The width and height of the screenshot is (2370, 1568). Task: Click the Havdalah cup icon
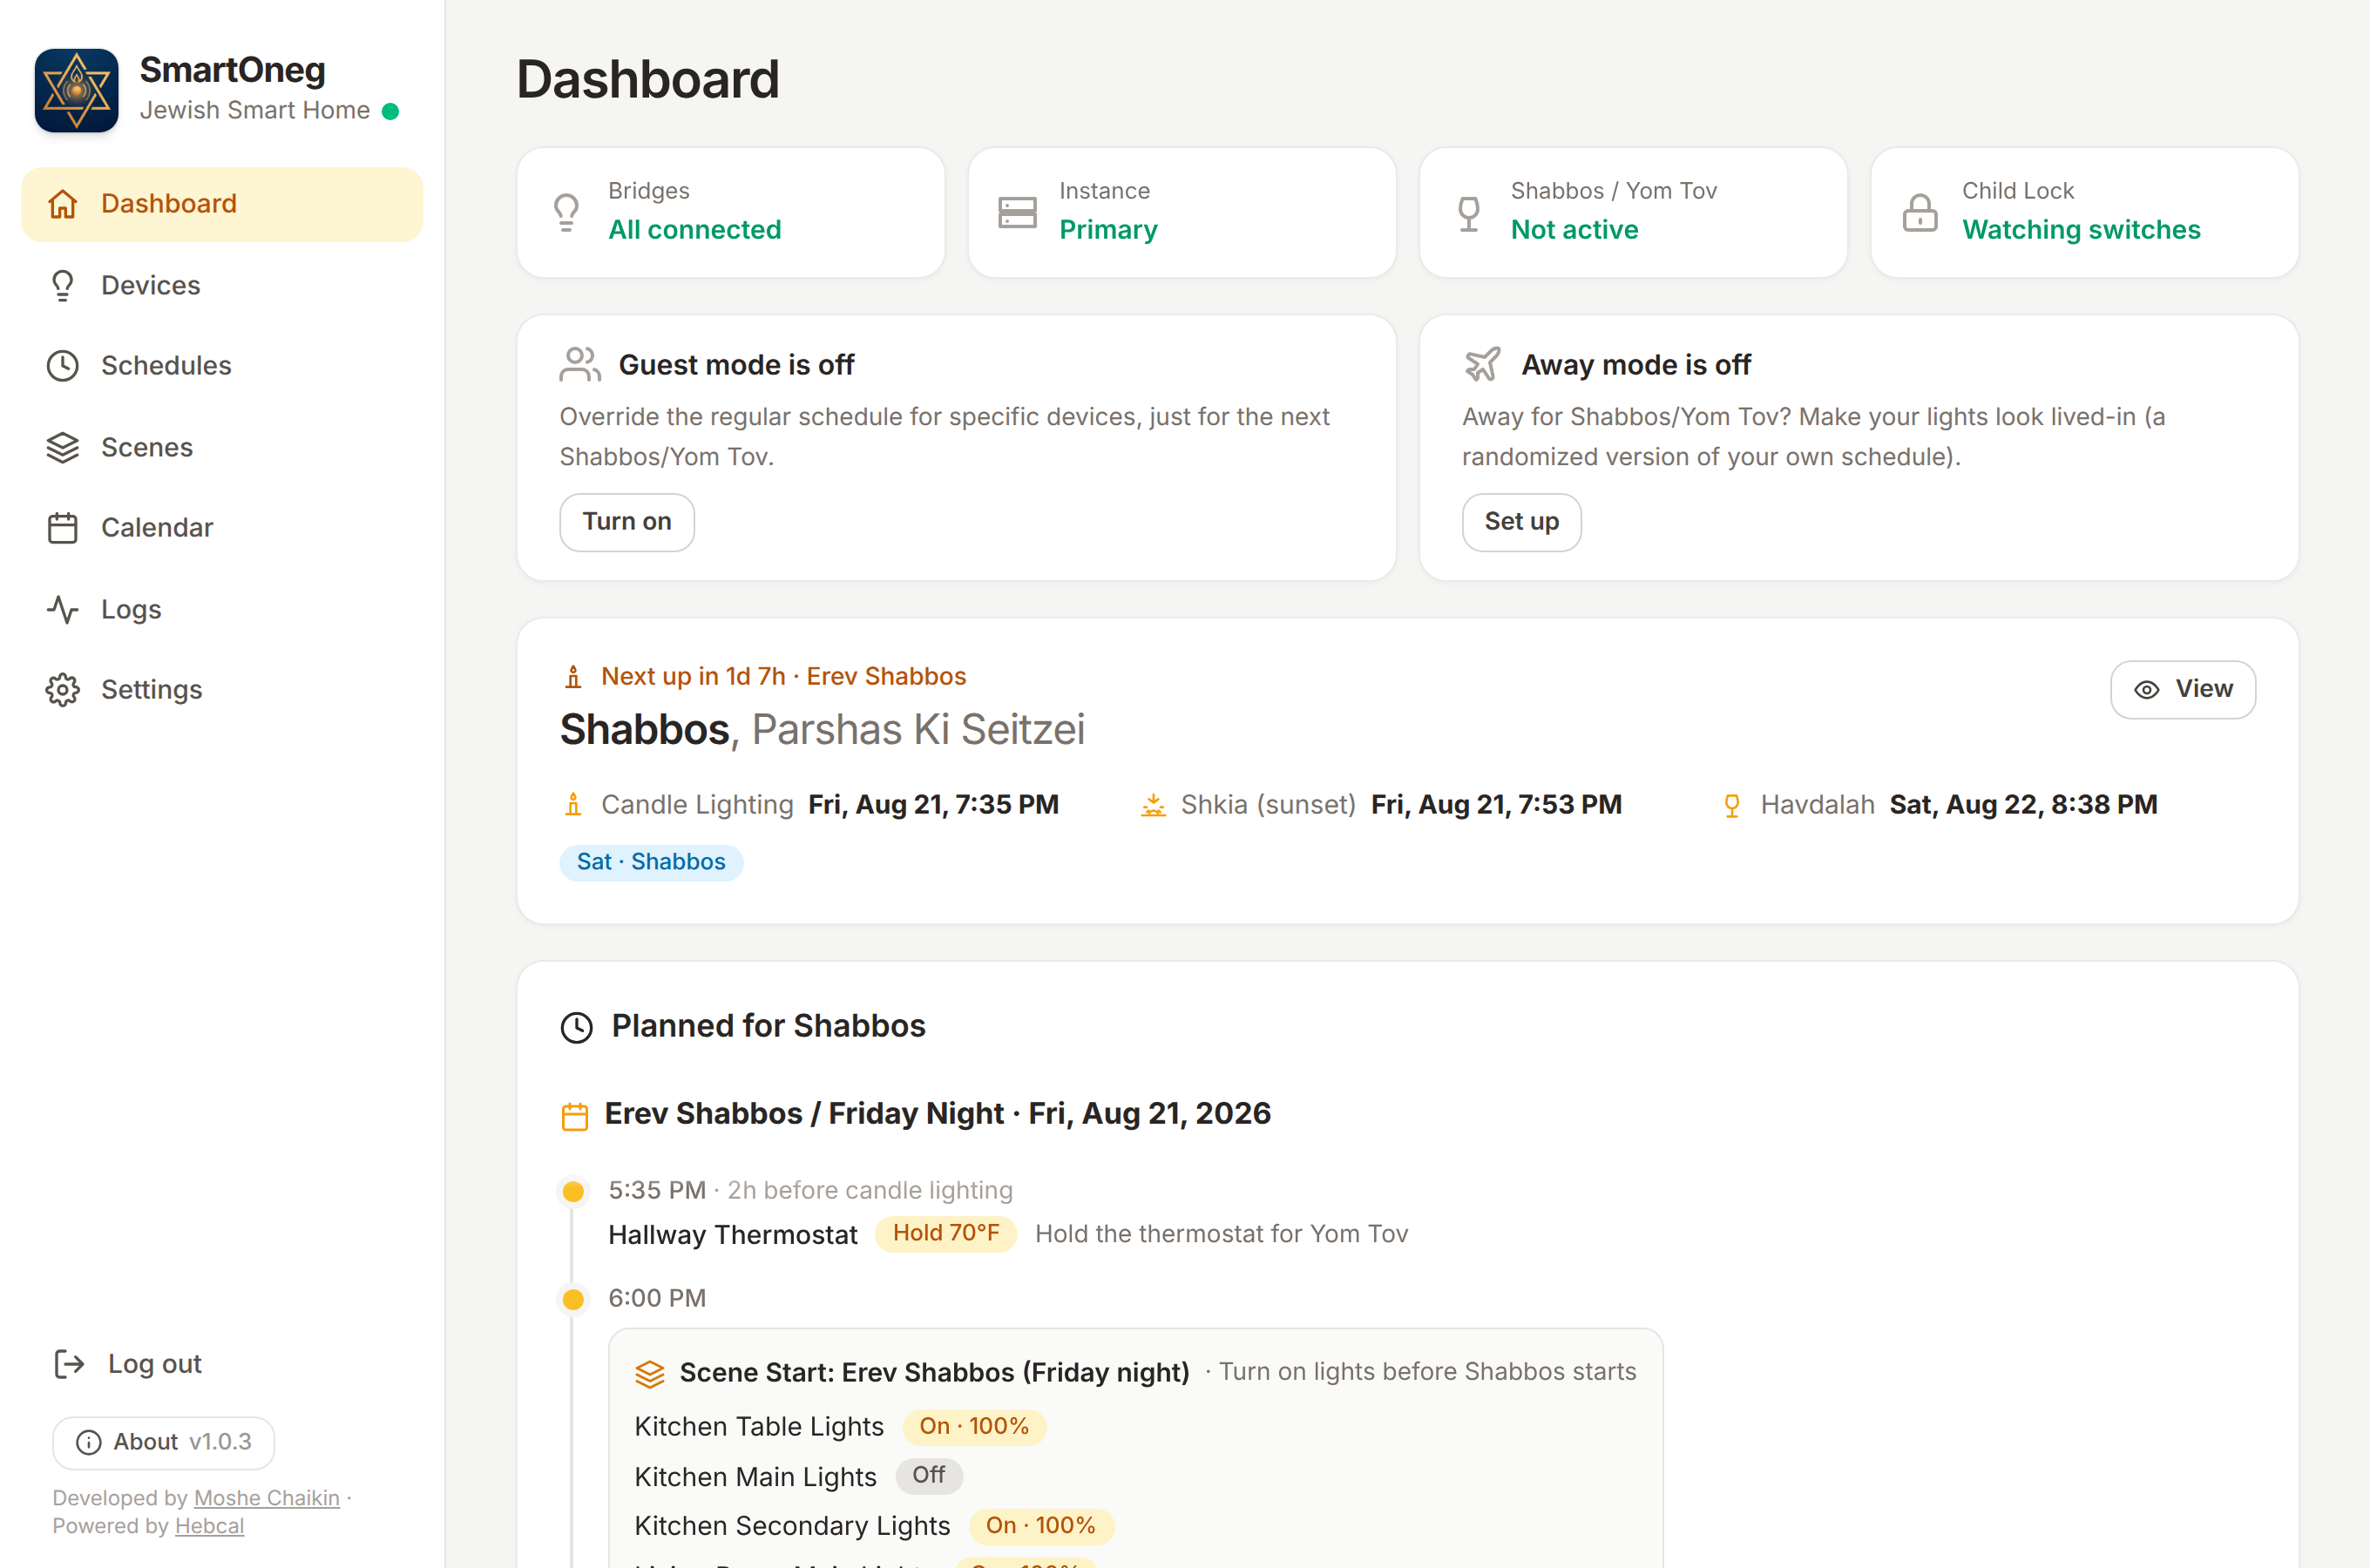[1732, 805]
